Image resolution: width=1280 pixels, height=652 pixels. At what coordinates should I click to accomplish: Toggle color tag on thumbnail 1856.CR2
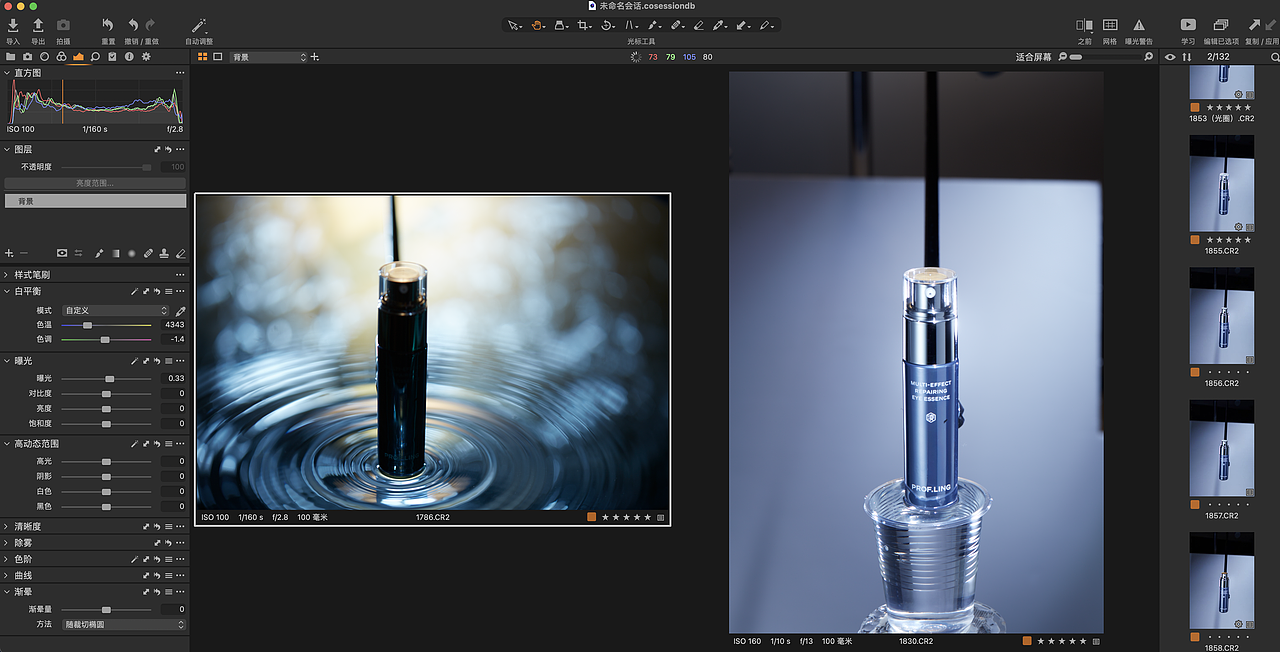click(1194, 372)
